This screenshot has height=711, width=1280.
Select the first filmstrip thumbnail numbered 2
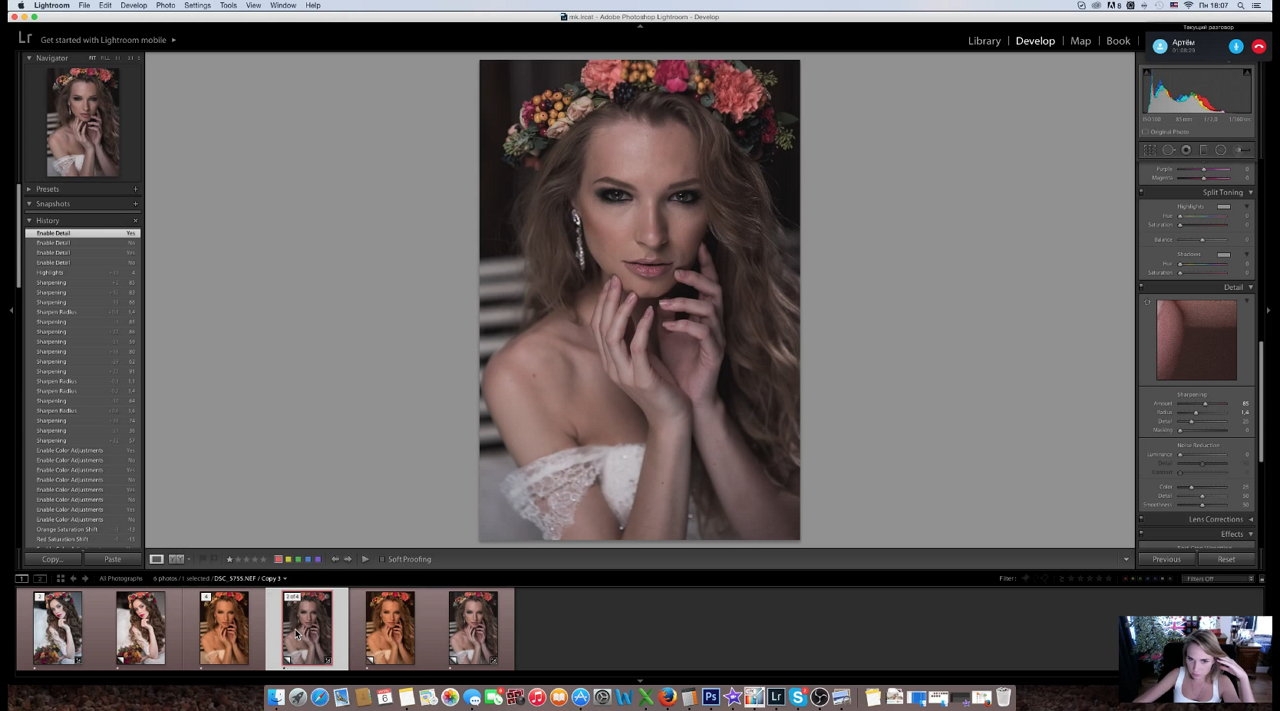[58, 628]
